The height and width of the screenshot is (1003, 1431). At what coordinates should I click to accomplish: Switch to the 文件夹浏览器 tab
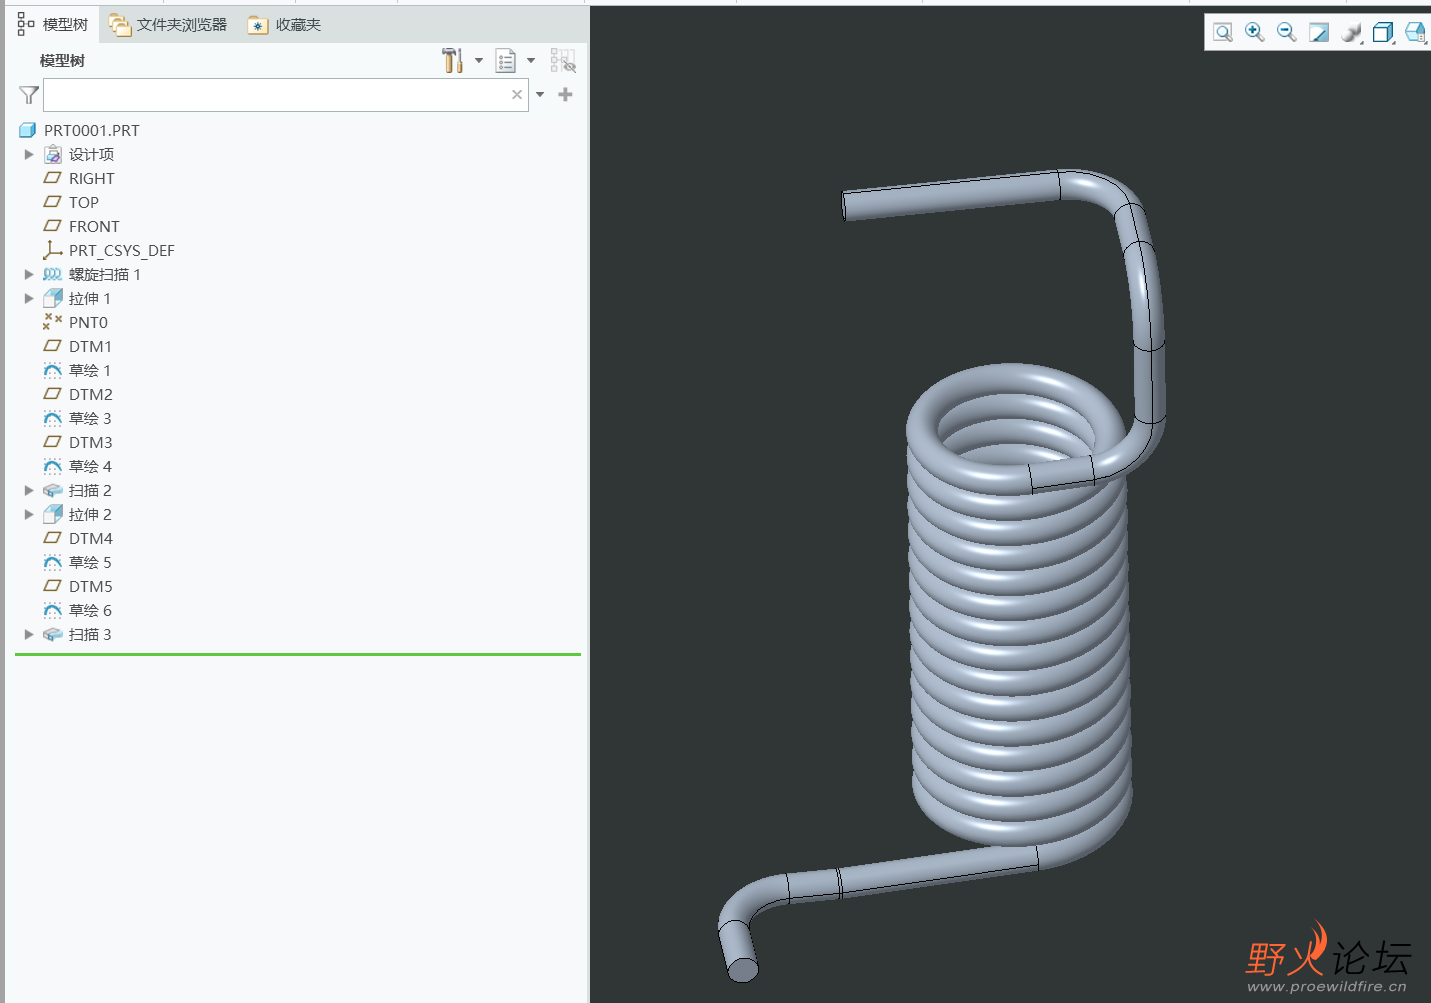point(169,25)
